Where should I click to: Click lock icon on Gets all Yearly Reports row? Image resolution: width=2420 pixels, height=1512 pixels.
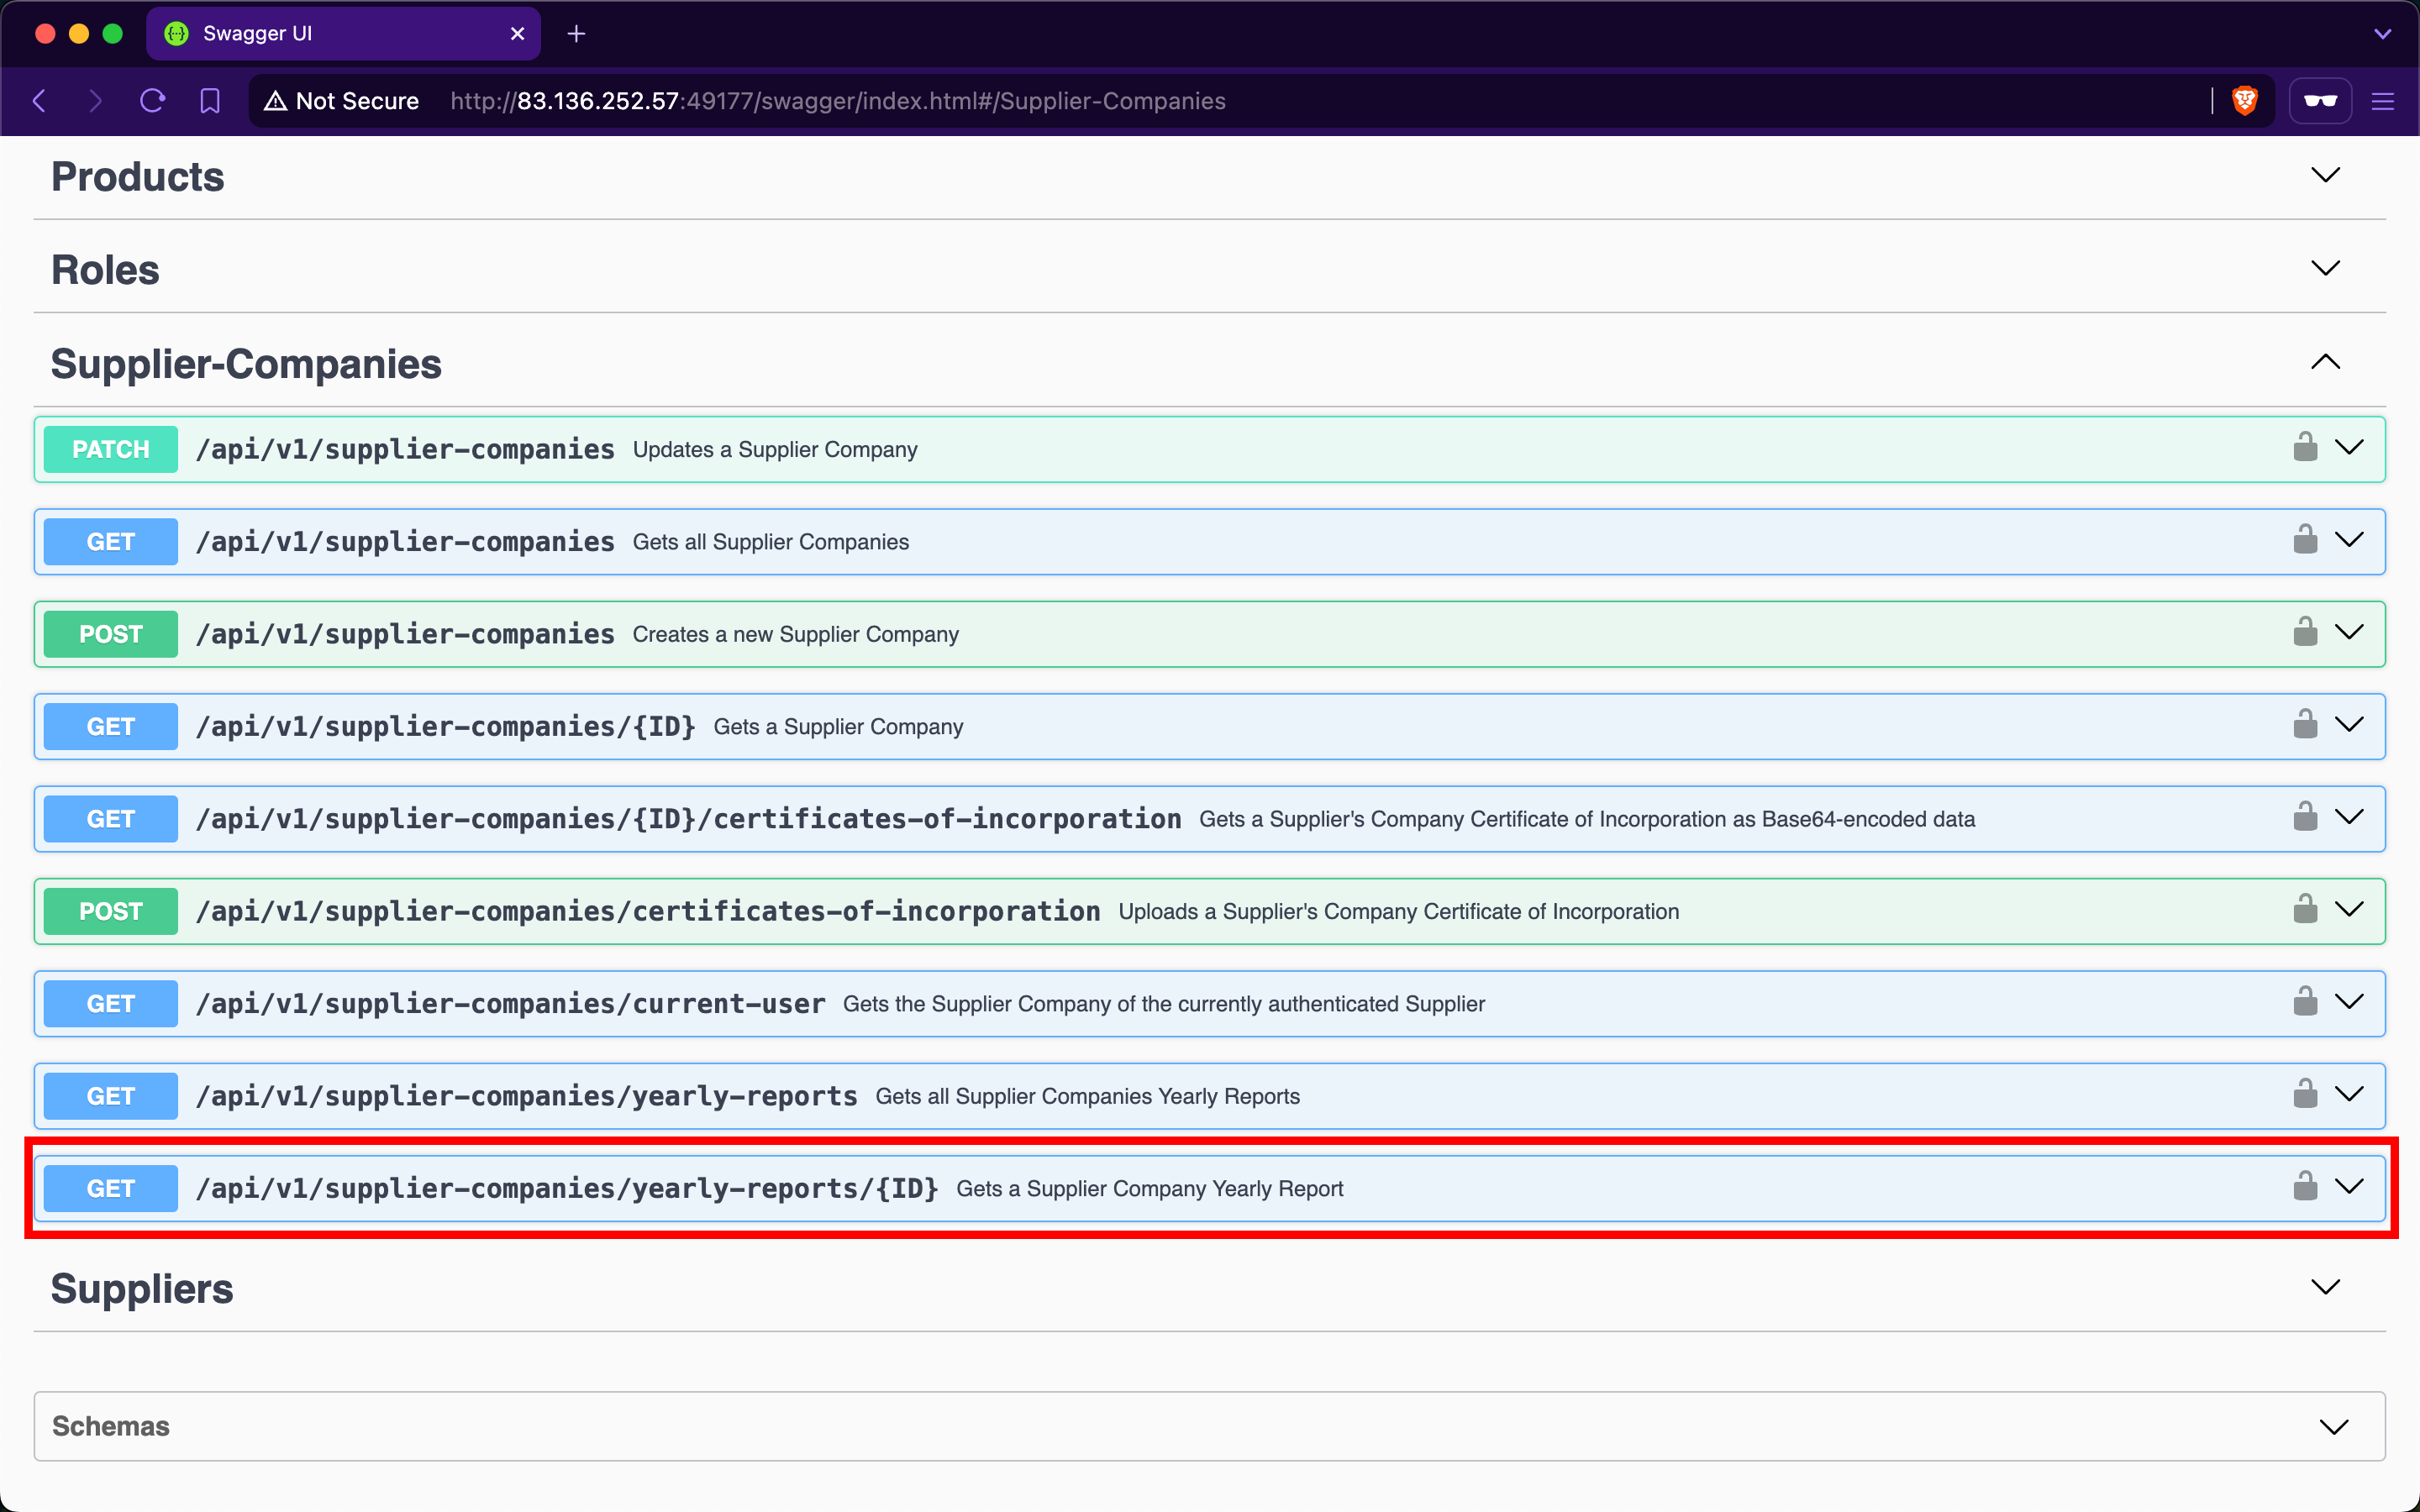(x=2305, y=1093)
